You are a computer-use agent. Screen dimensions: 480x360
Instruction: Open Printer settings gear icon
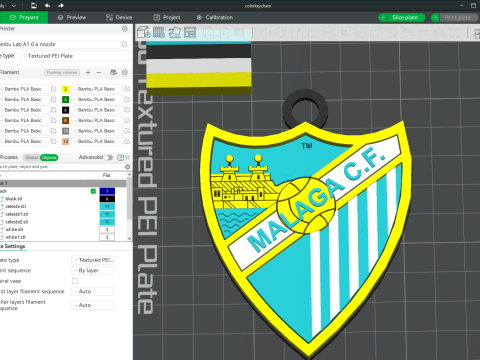125,29
